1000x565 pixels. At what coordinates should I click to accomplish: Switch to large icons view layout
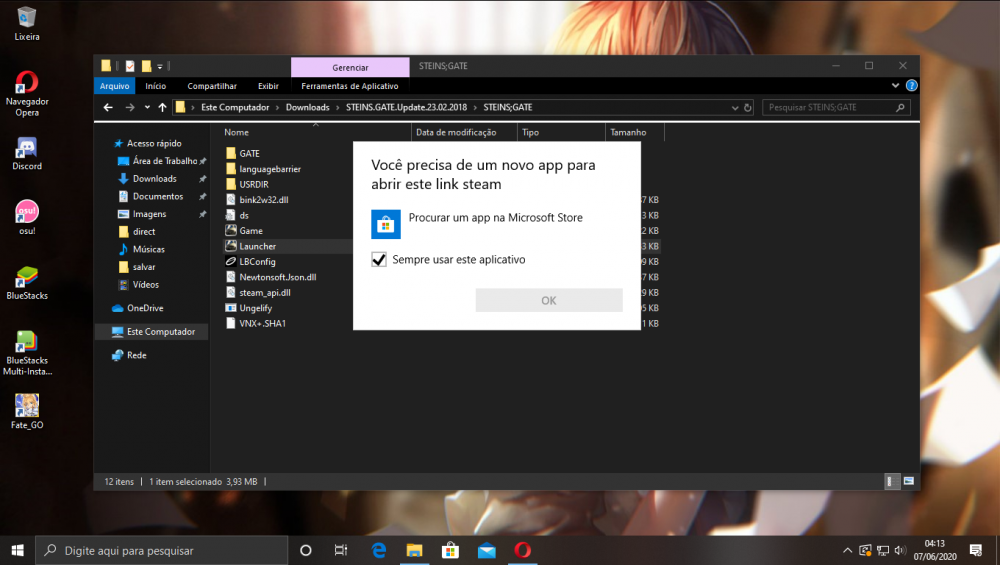point(909,481)
